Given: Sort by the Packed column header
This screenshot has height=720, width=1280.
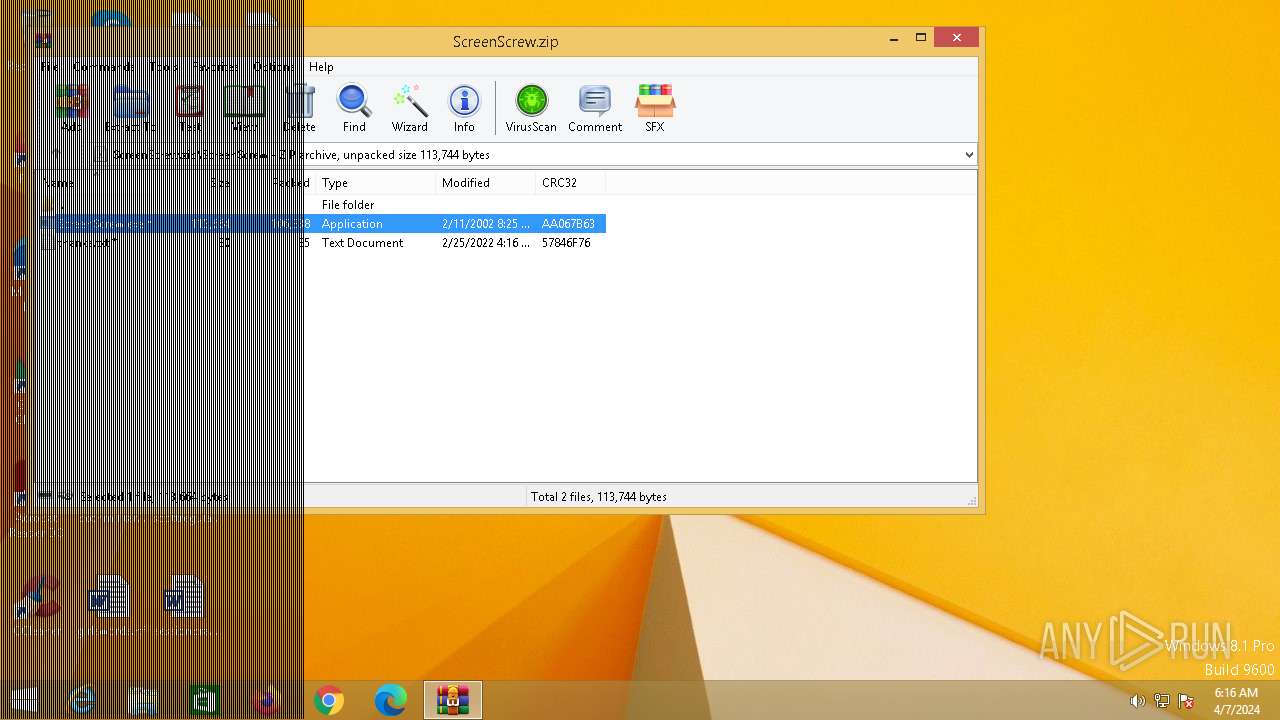Looking at the screenshot, I should click(275, 183).
